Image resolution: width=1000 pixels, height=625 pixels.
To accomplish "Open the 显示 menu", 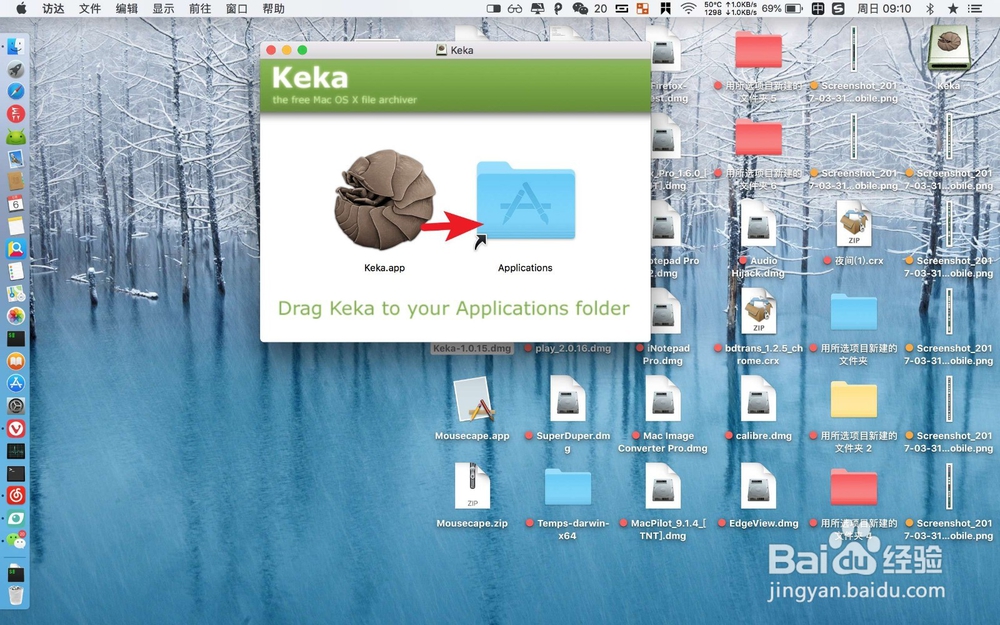I will 163,8.
